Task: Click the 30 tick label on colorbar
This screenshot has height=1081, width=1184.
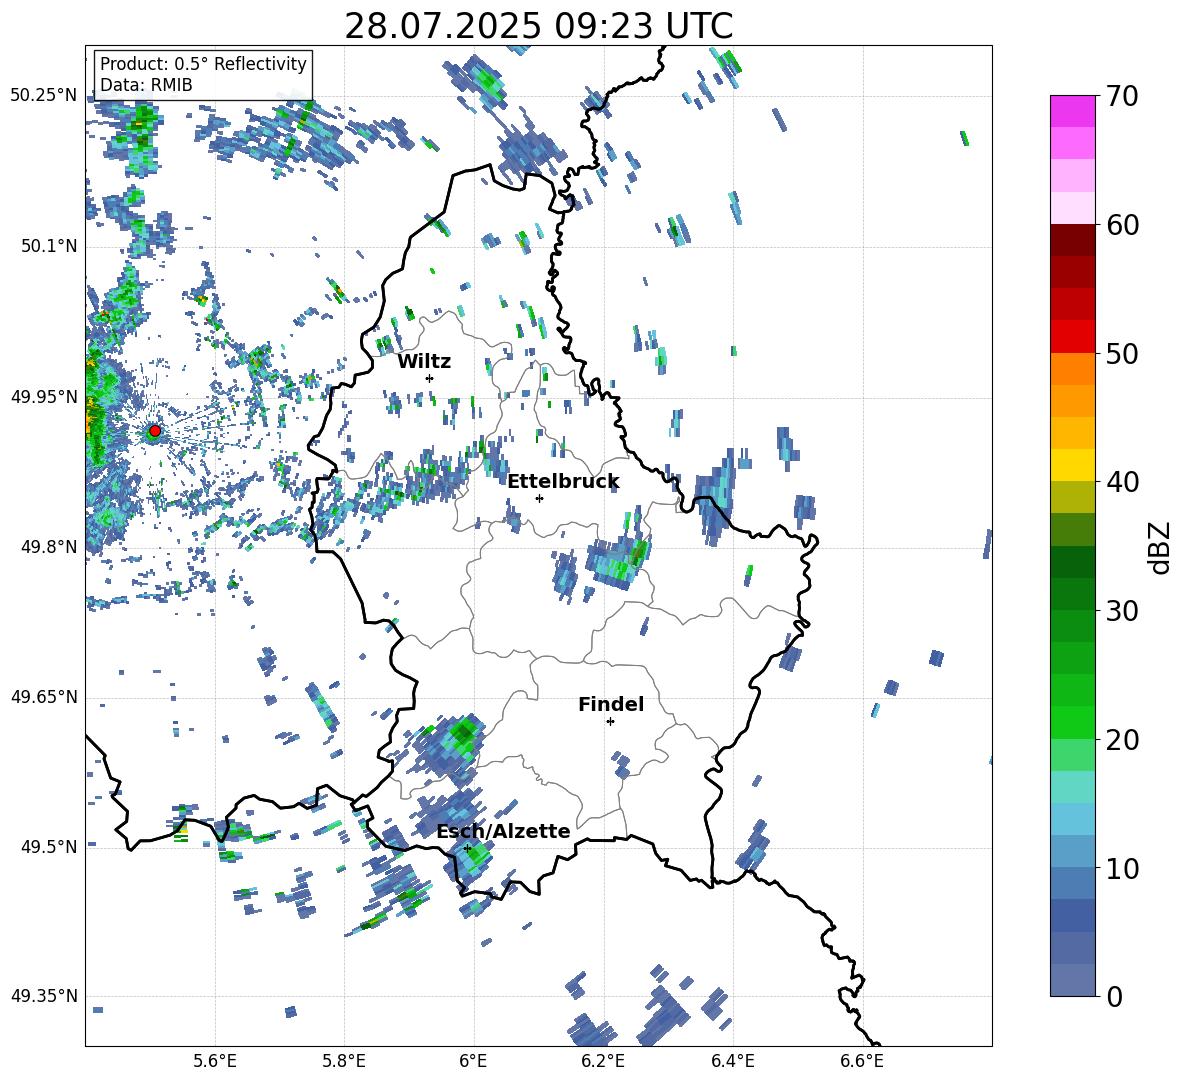Action: coord(1122,611)
